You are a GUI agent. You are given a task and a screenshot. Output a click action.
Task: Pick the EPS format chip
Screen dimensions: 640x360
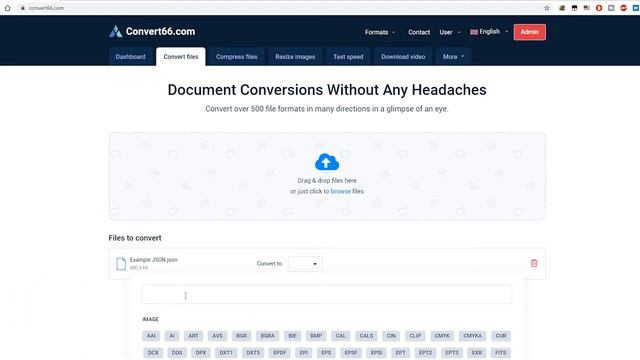click(326, 353)
